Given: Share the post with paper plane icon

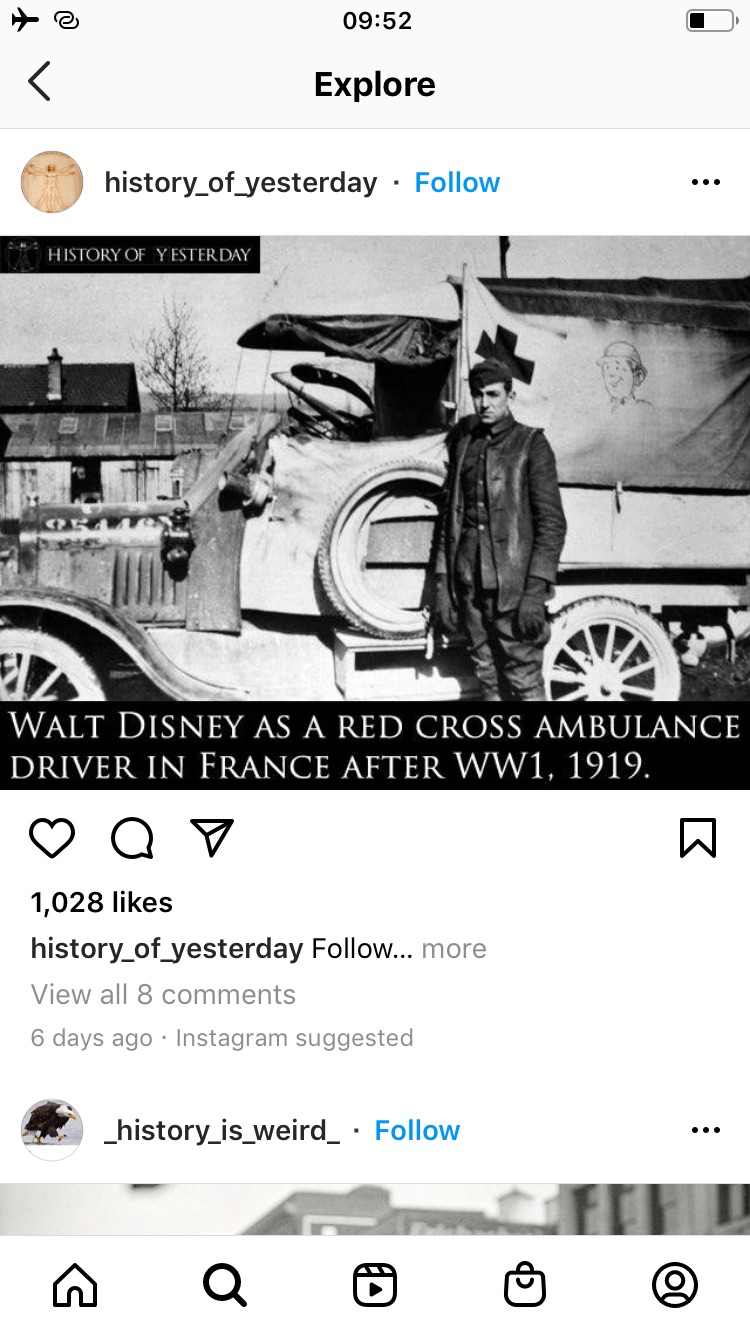Looking at the screenshot, I should [x=212, y=838].
